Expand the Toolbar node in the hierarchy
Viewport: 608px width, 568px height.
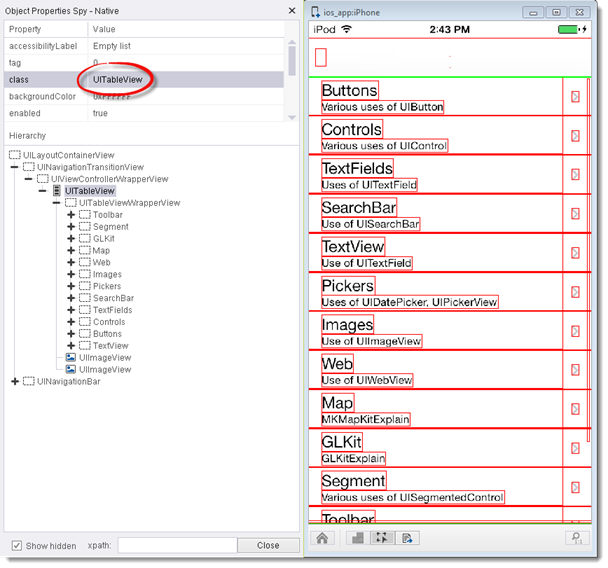click(x=71, y=215)
